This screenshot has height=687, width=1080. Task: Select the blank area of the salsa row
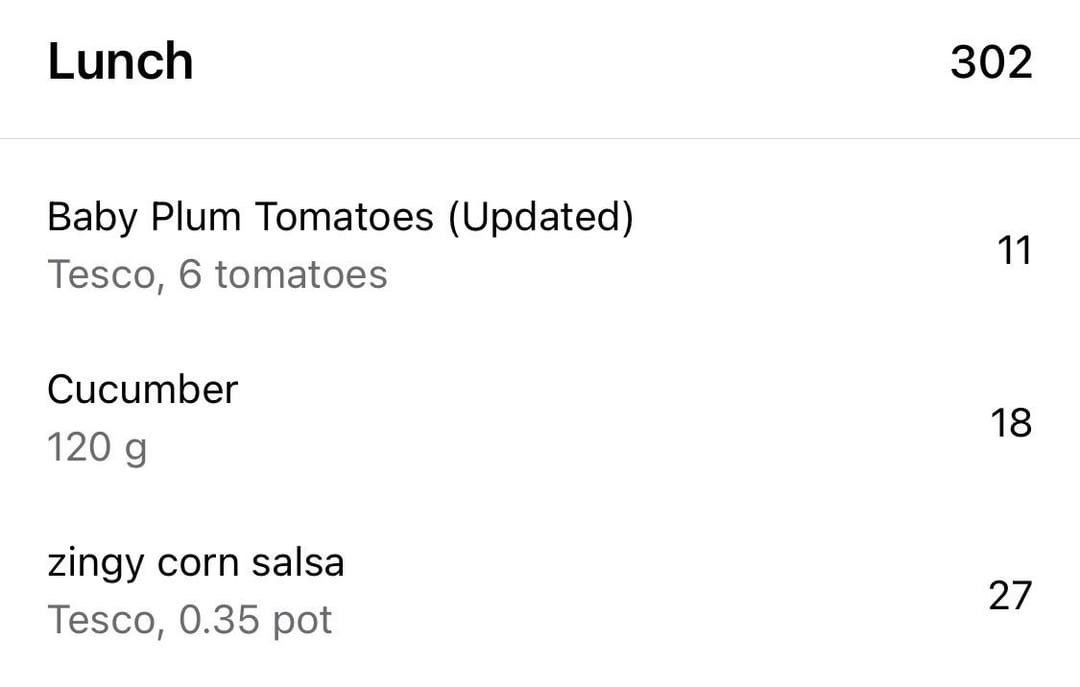(661, 591)
